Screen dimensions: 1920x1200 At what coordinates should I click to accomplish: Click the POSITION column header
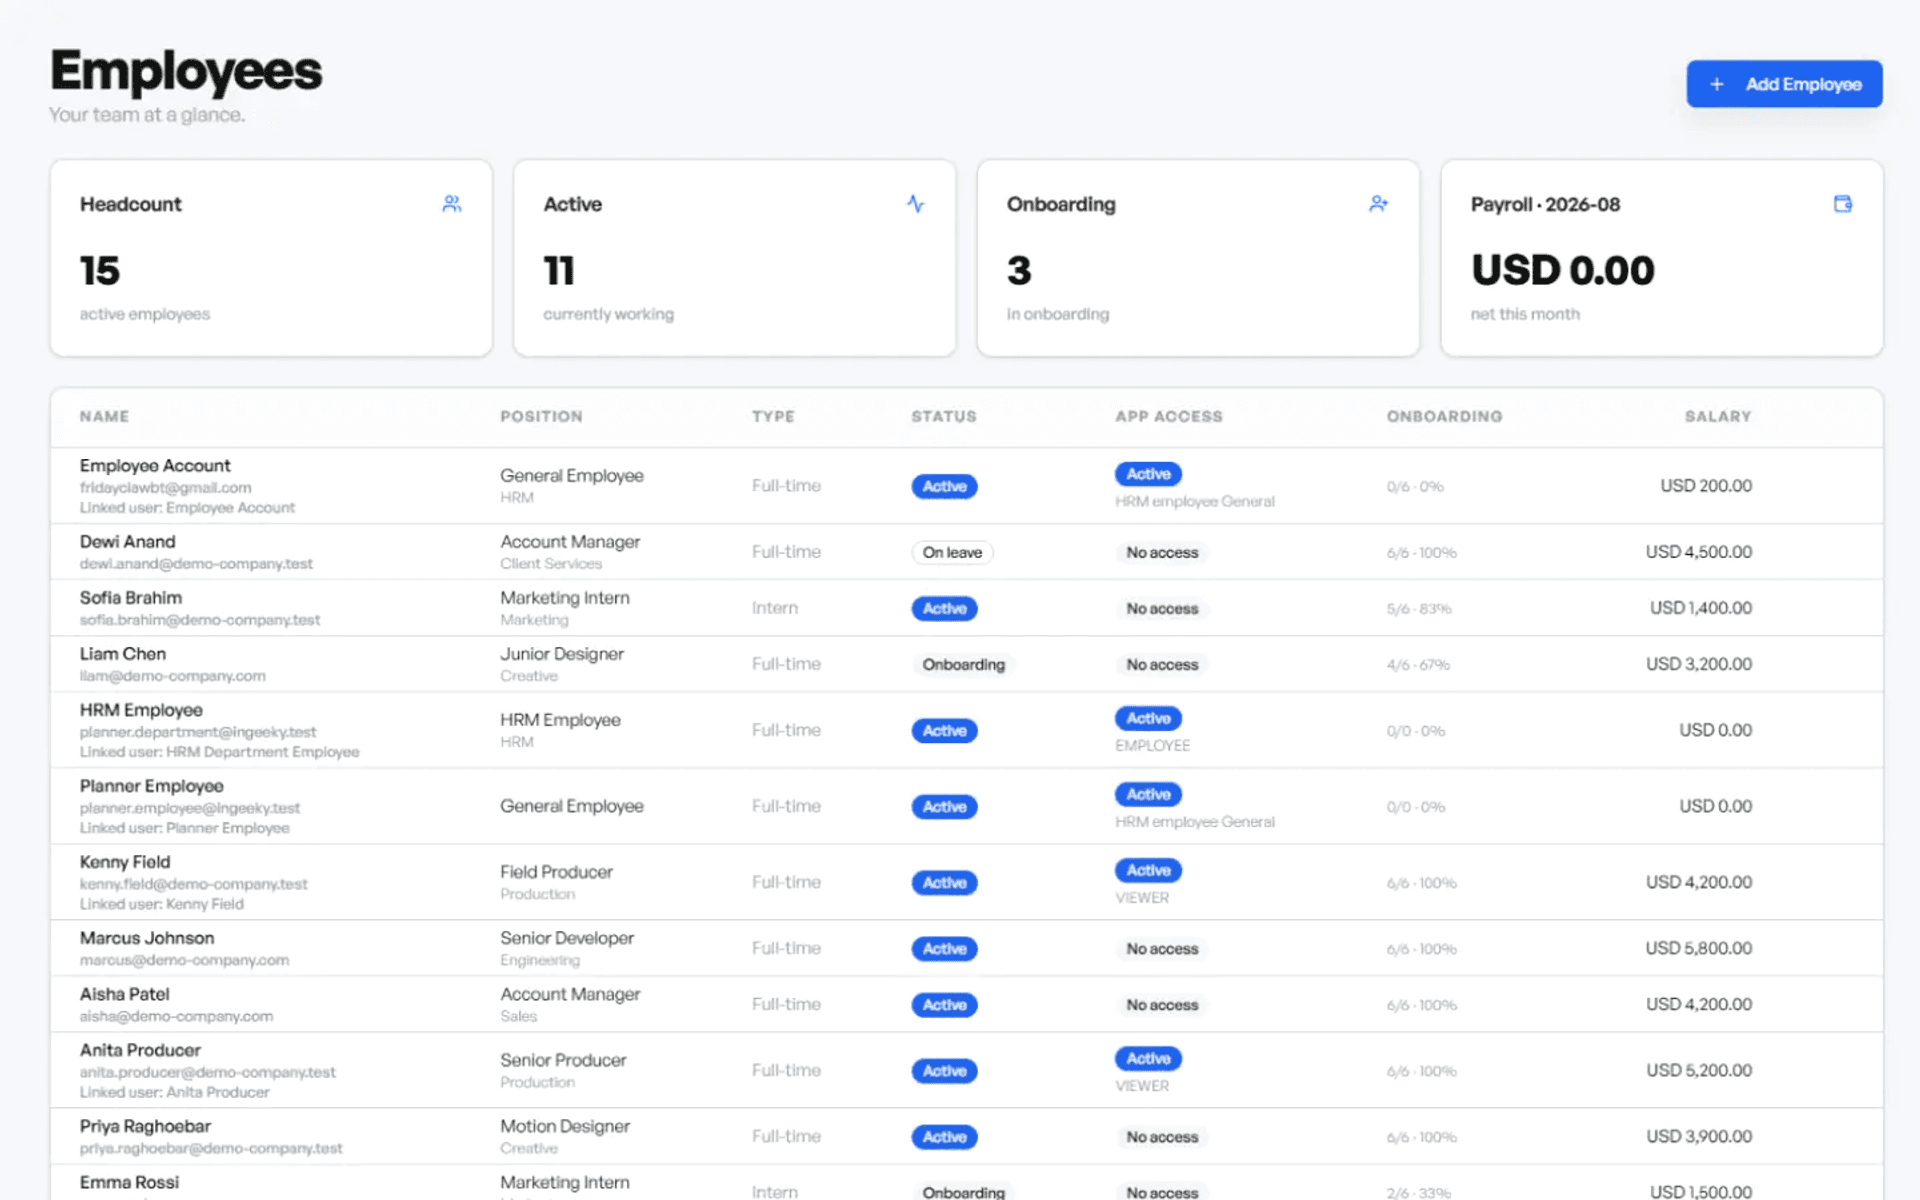coord(541,416)
